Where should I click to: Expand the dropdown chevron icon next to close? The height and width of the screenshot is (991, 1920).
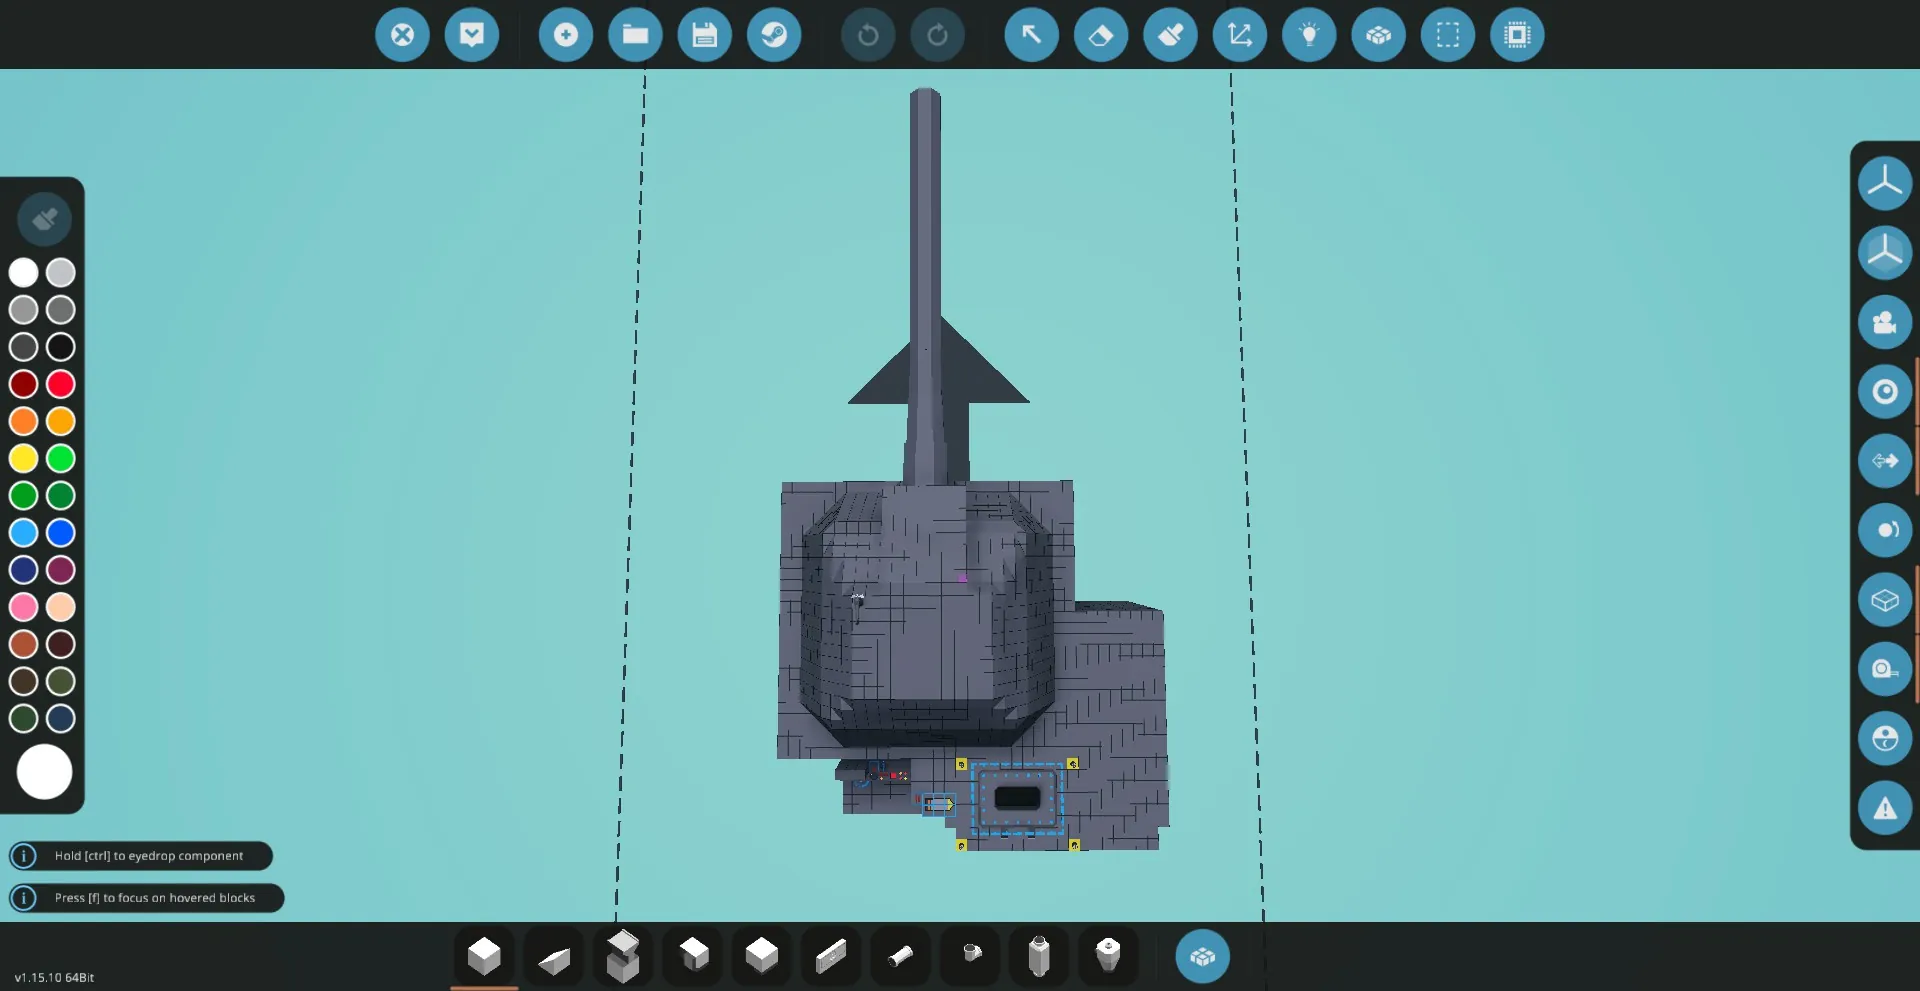click(471, 35)
